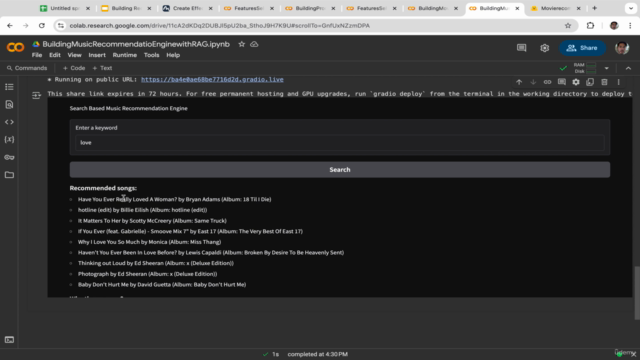Click 'completed at 4:30 PM' status text
The width and height of the screenshot is (640, 360).
tap(318, 354)
